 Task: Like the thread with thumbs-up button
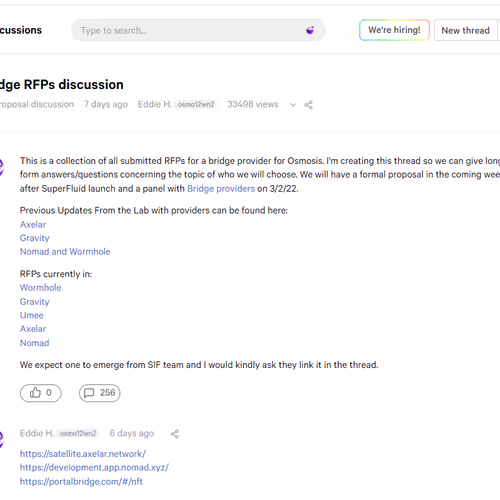(41, 393)
